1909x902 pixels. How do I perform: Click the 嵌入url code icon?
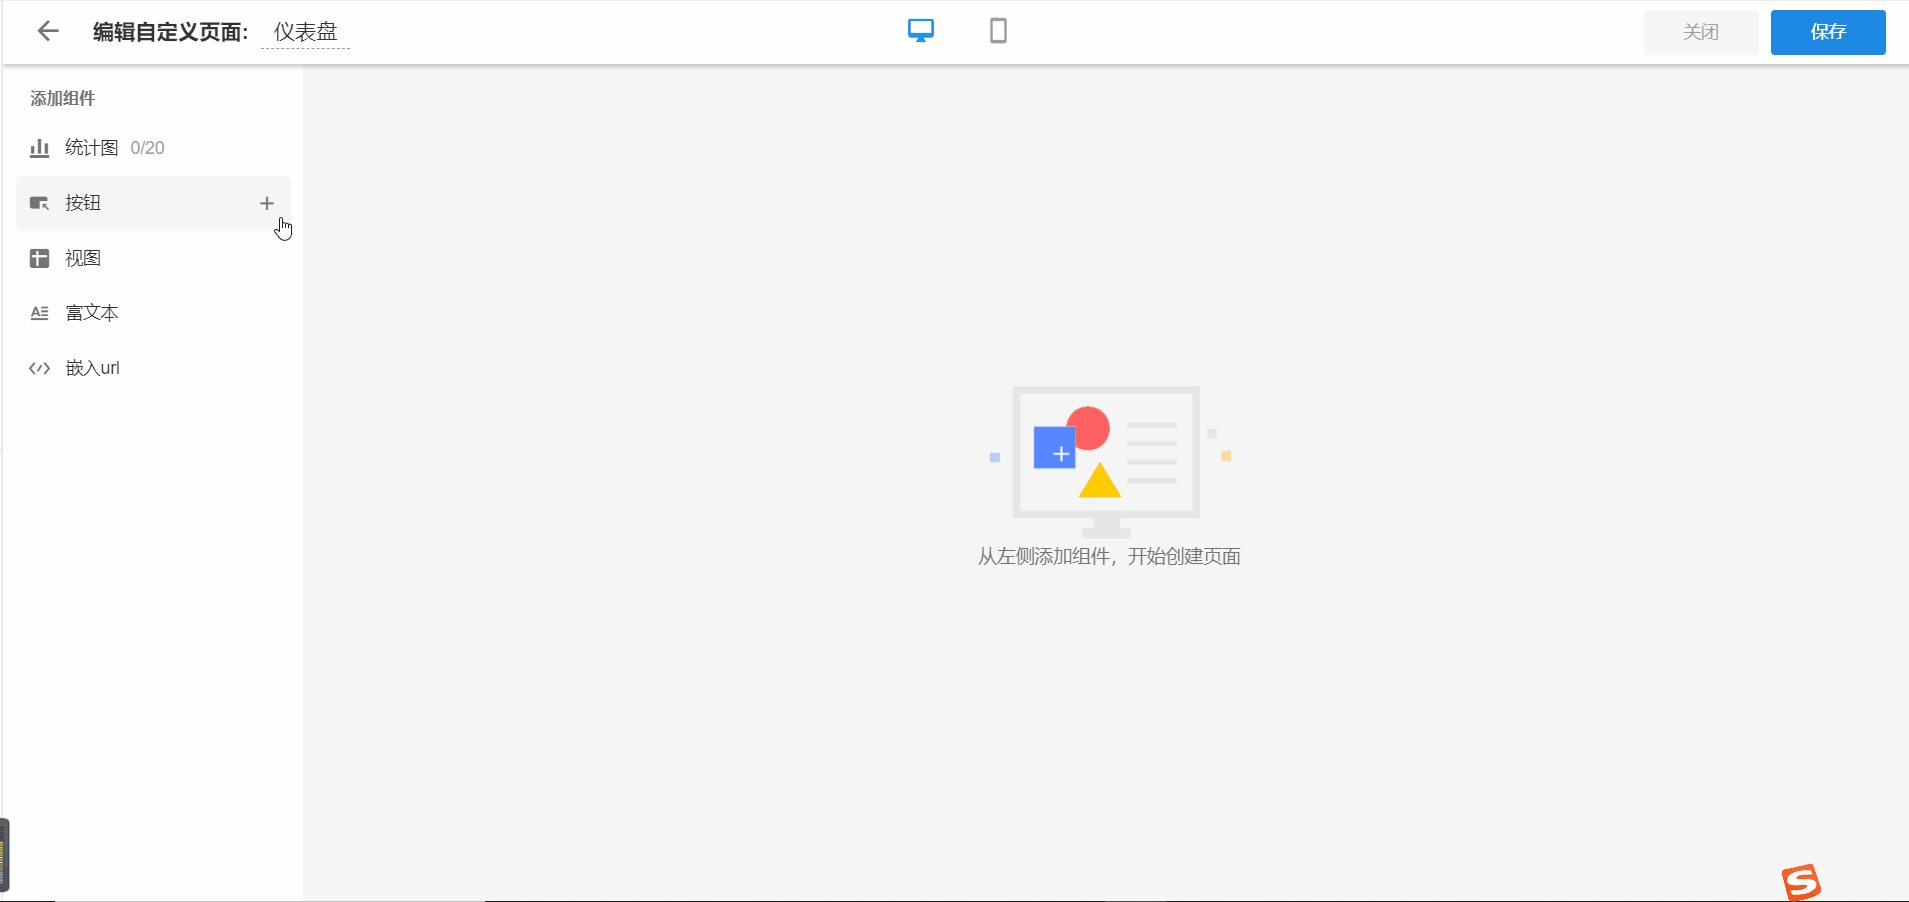pos(39,368)
